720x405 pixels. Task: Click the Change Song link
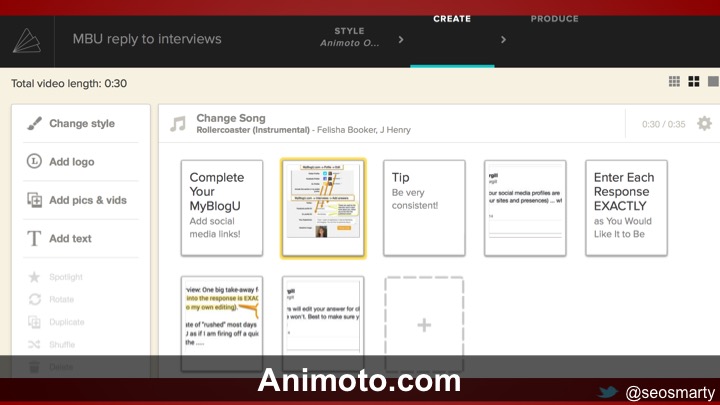[x=230, y=118]
